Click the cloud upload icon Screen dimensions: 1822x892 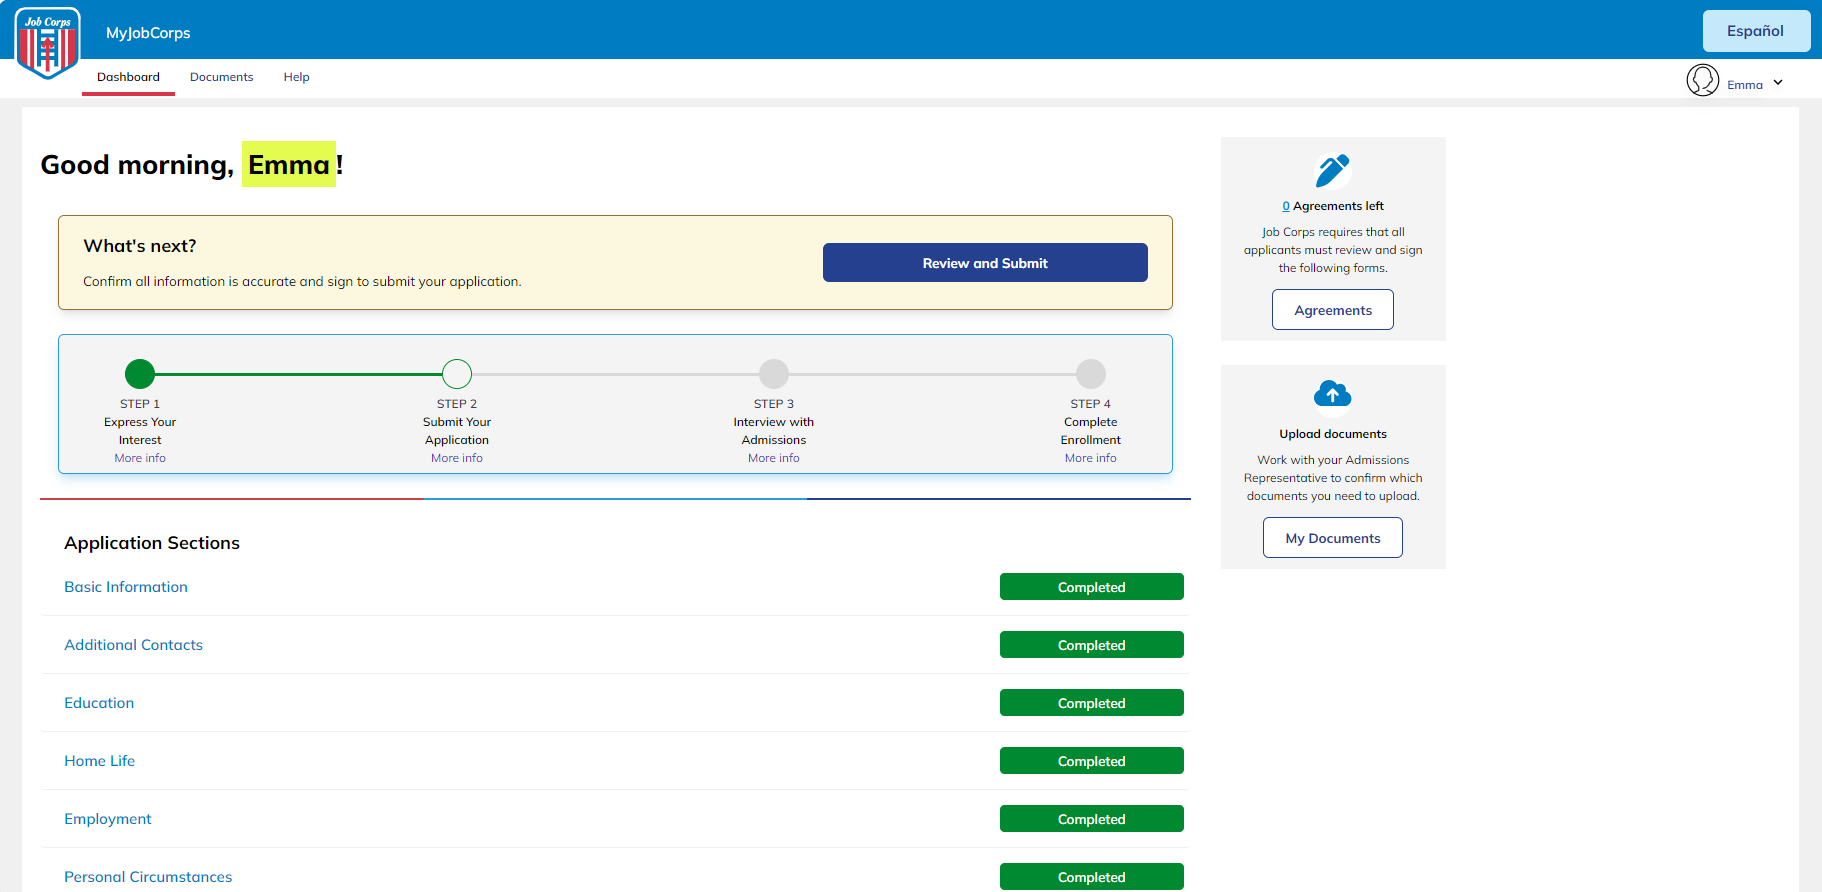(x=1332, y=394)
